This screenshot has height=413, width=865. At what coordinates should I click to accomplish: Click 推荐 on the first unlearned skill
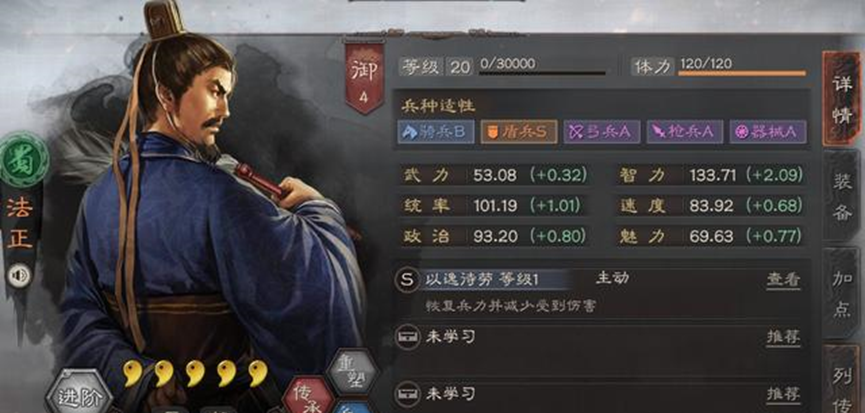click(783, 336)
